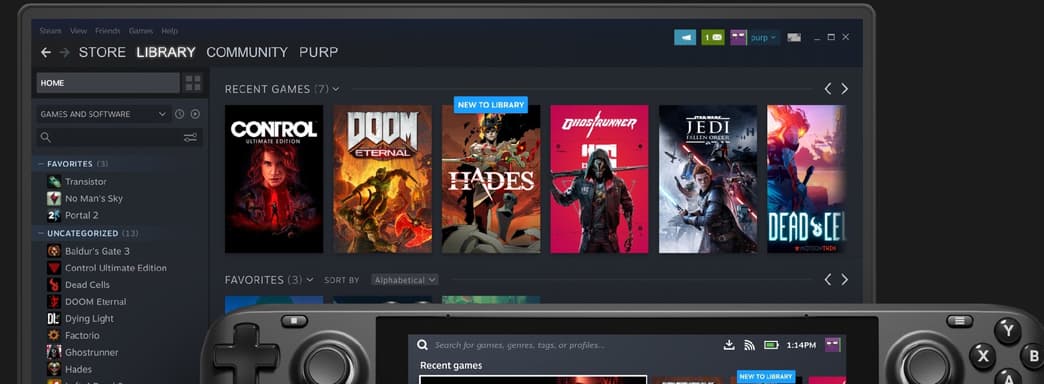Select Control Ultimate Edition in sidebar list
This screenshot has width=1044, height=384.
[x=116, y=268]
